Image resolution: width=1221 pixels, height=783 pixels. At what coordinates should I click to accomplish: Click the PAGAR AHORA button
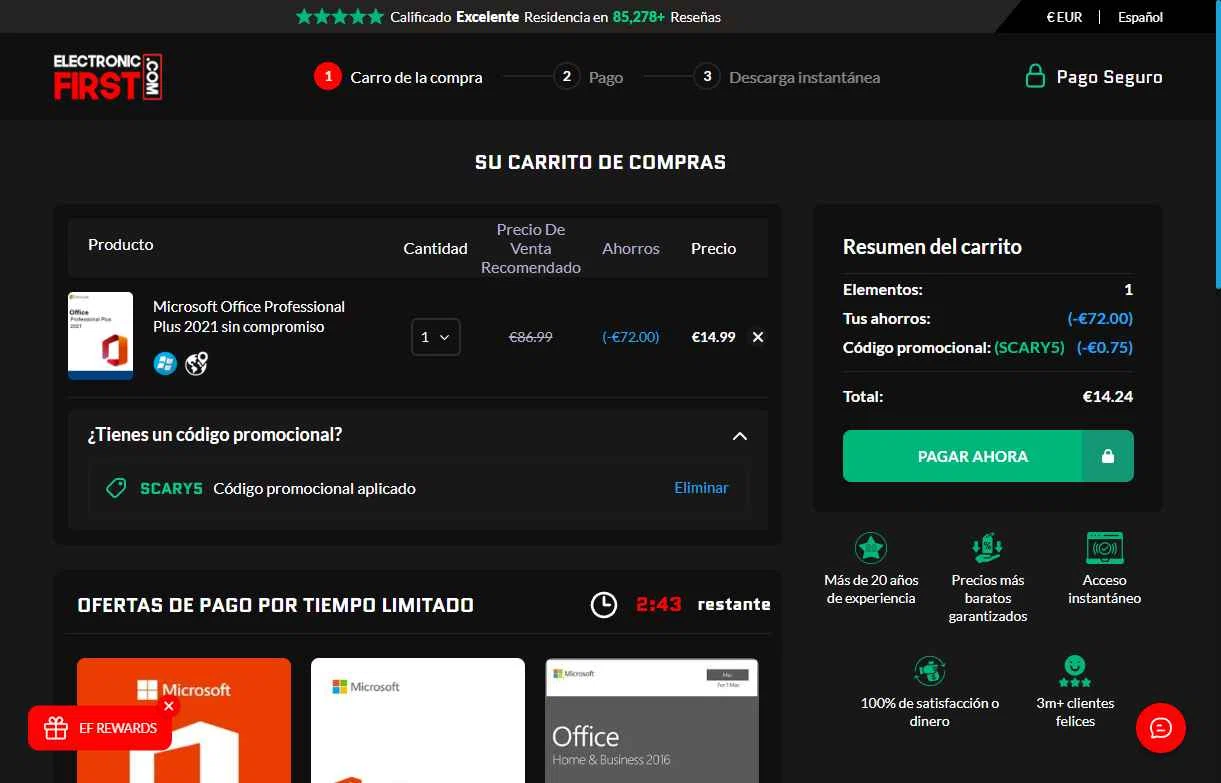click(x=988, y=456)
